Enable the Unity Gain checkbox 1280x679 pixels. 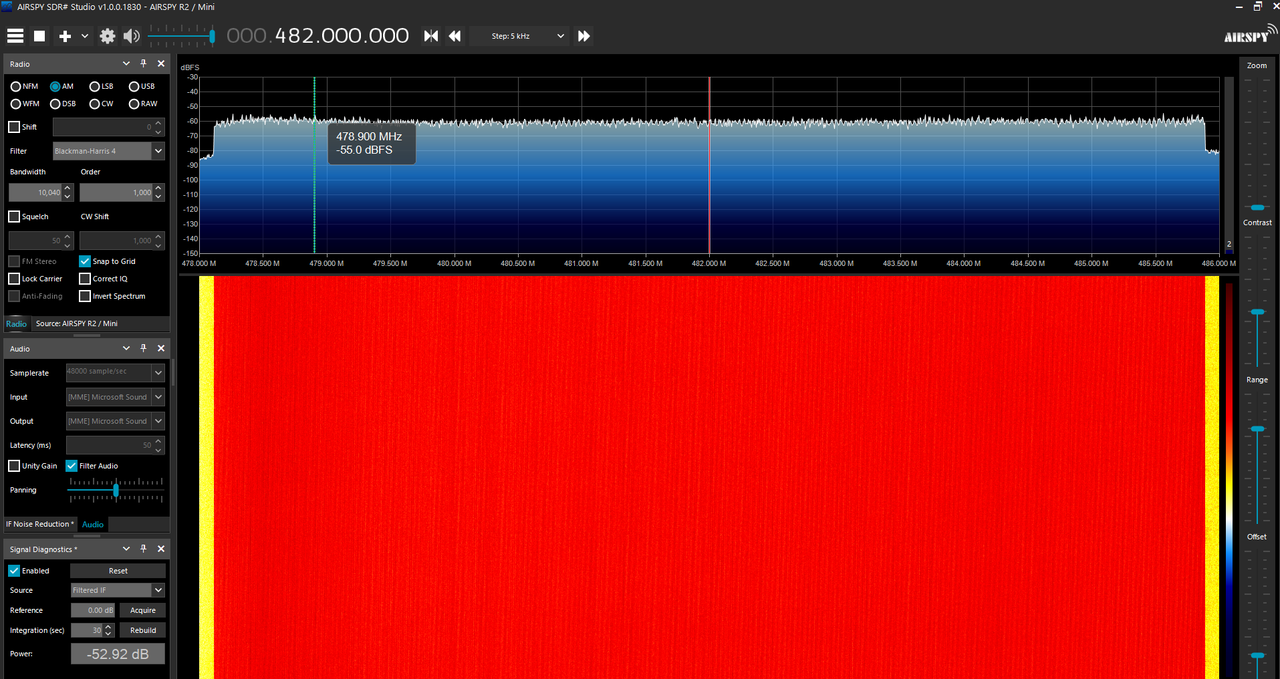coord(14,466)
